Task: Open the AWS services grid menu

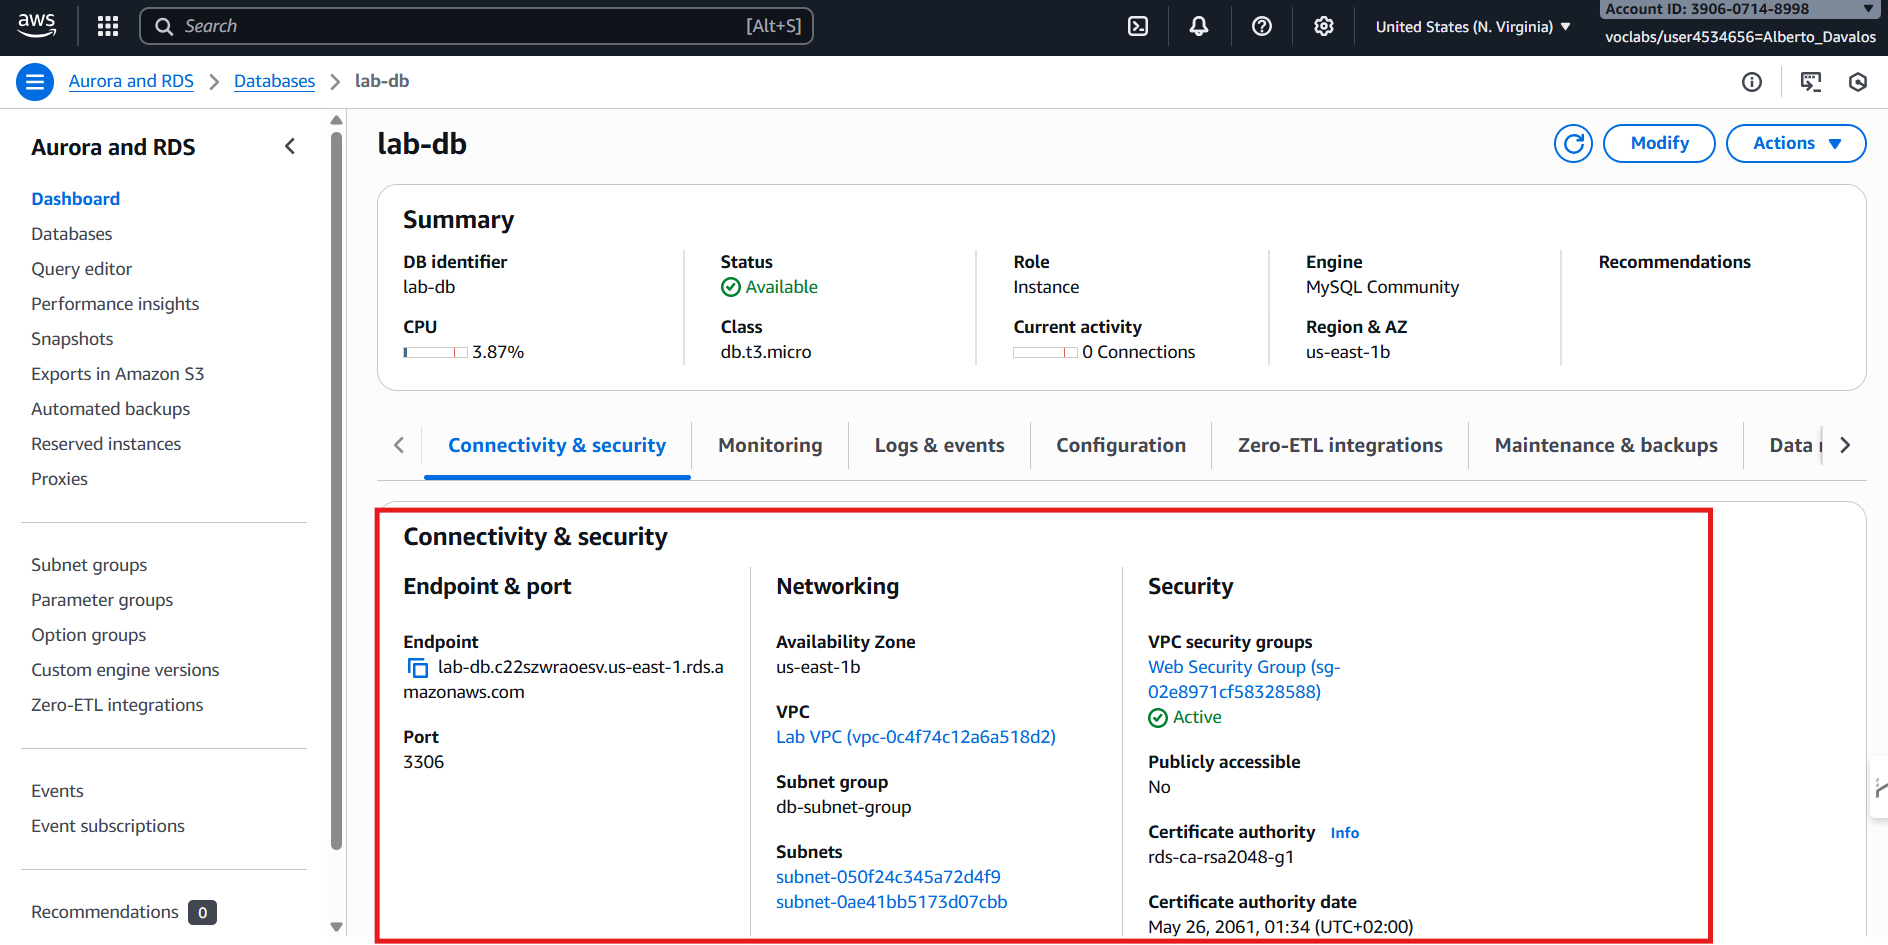Action: (108, 26)
